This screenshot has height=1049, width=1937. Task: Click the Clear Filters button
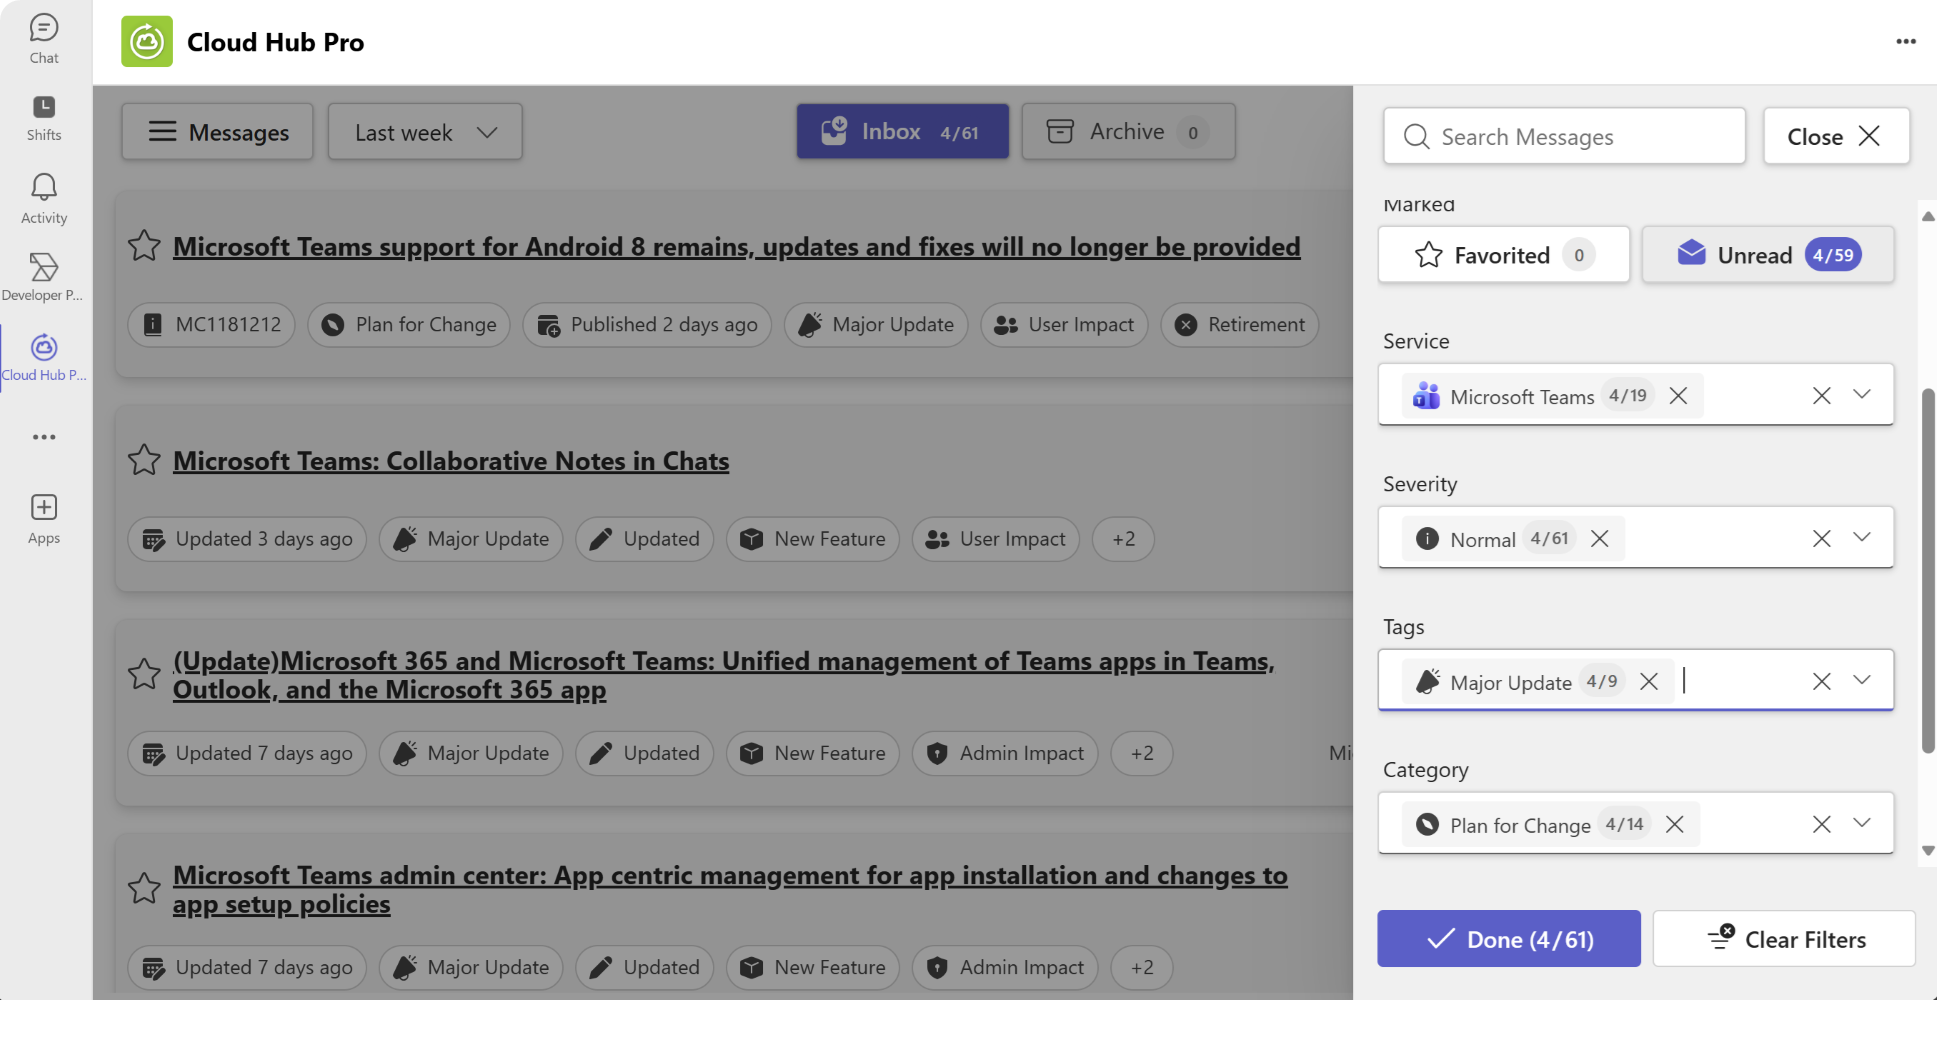[1783, 939]
